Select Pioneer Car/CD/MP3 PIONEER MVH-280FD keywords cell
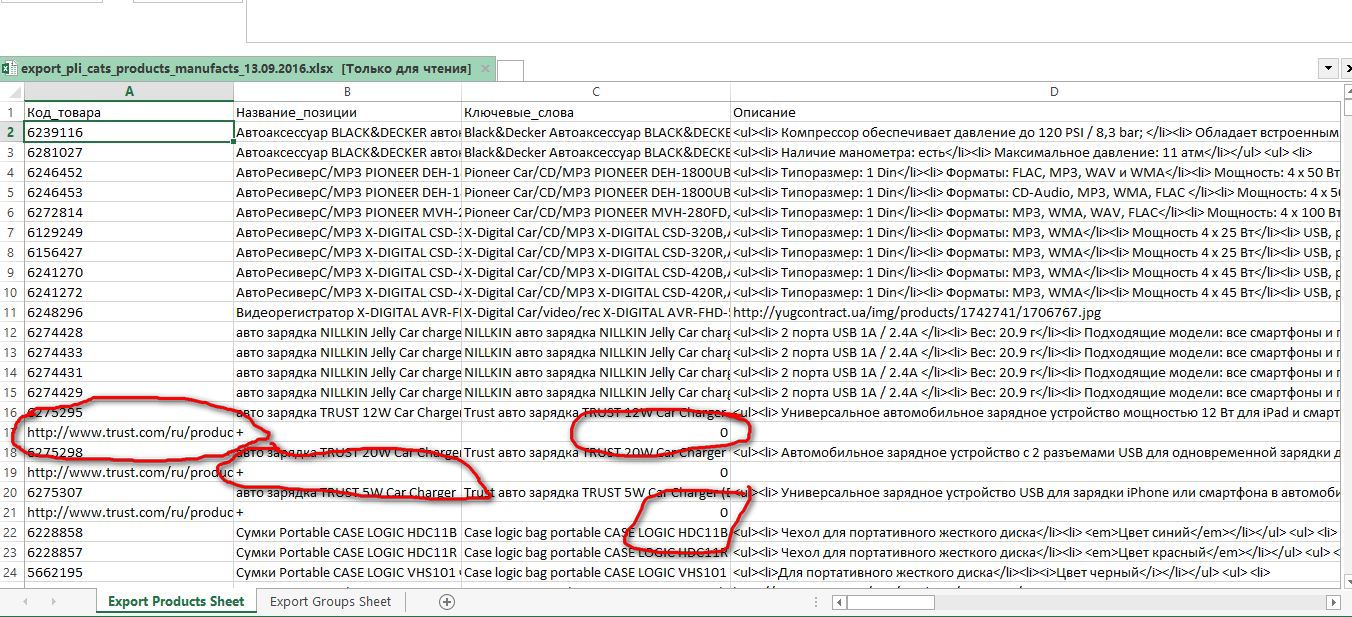This screenshot has height=617, width=1352. (596, 212)
